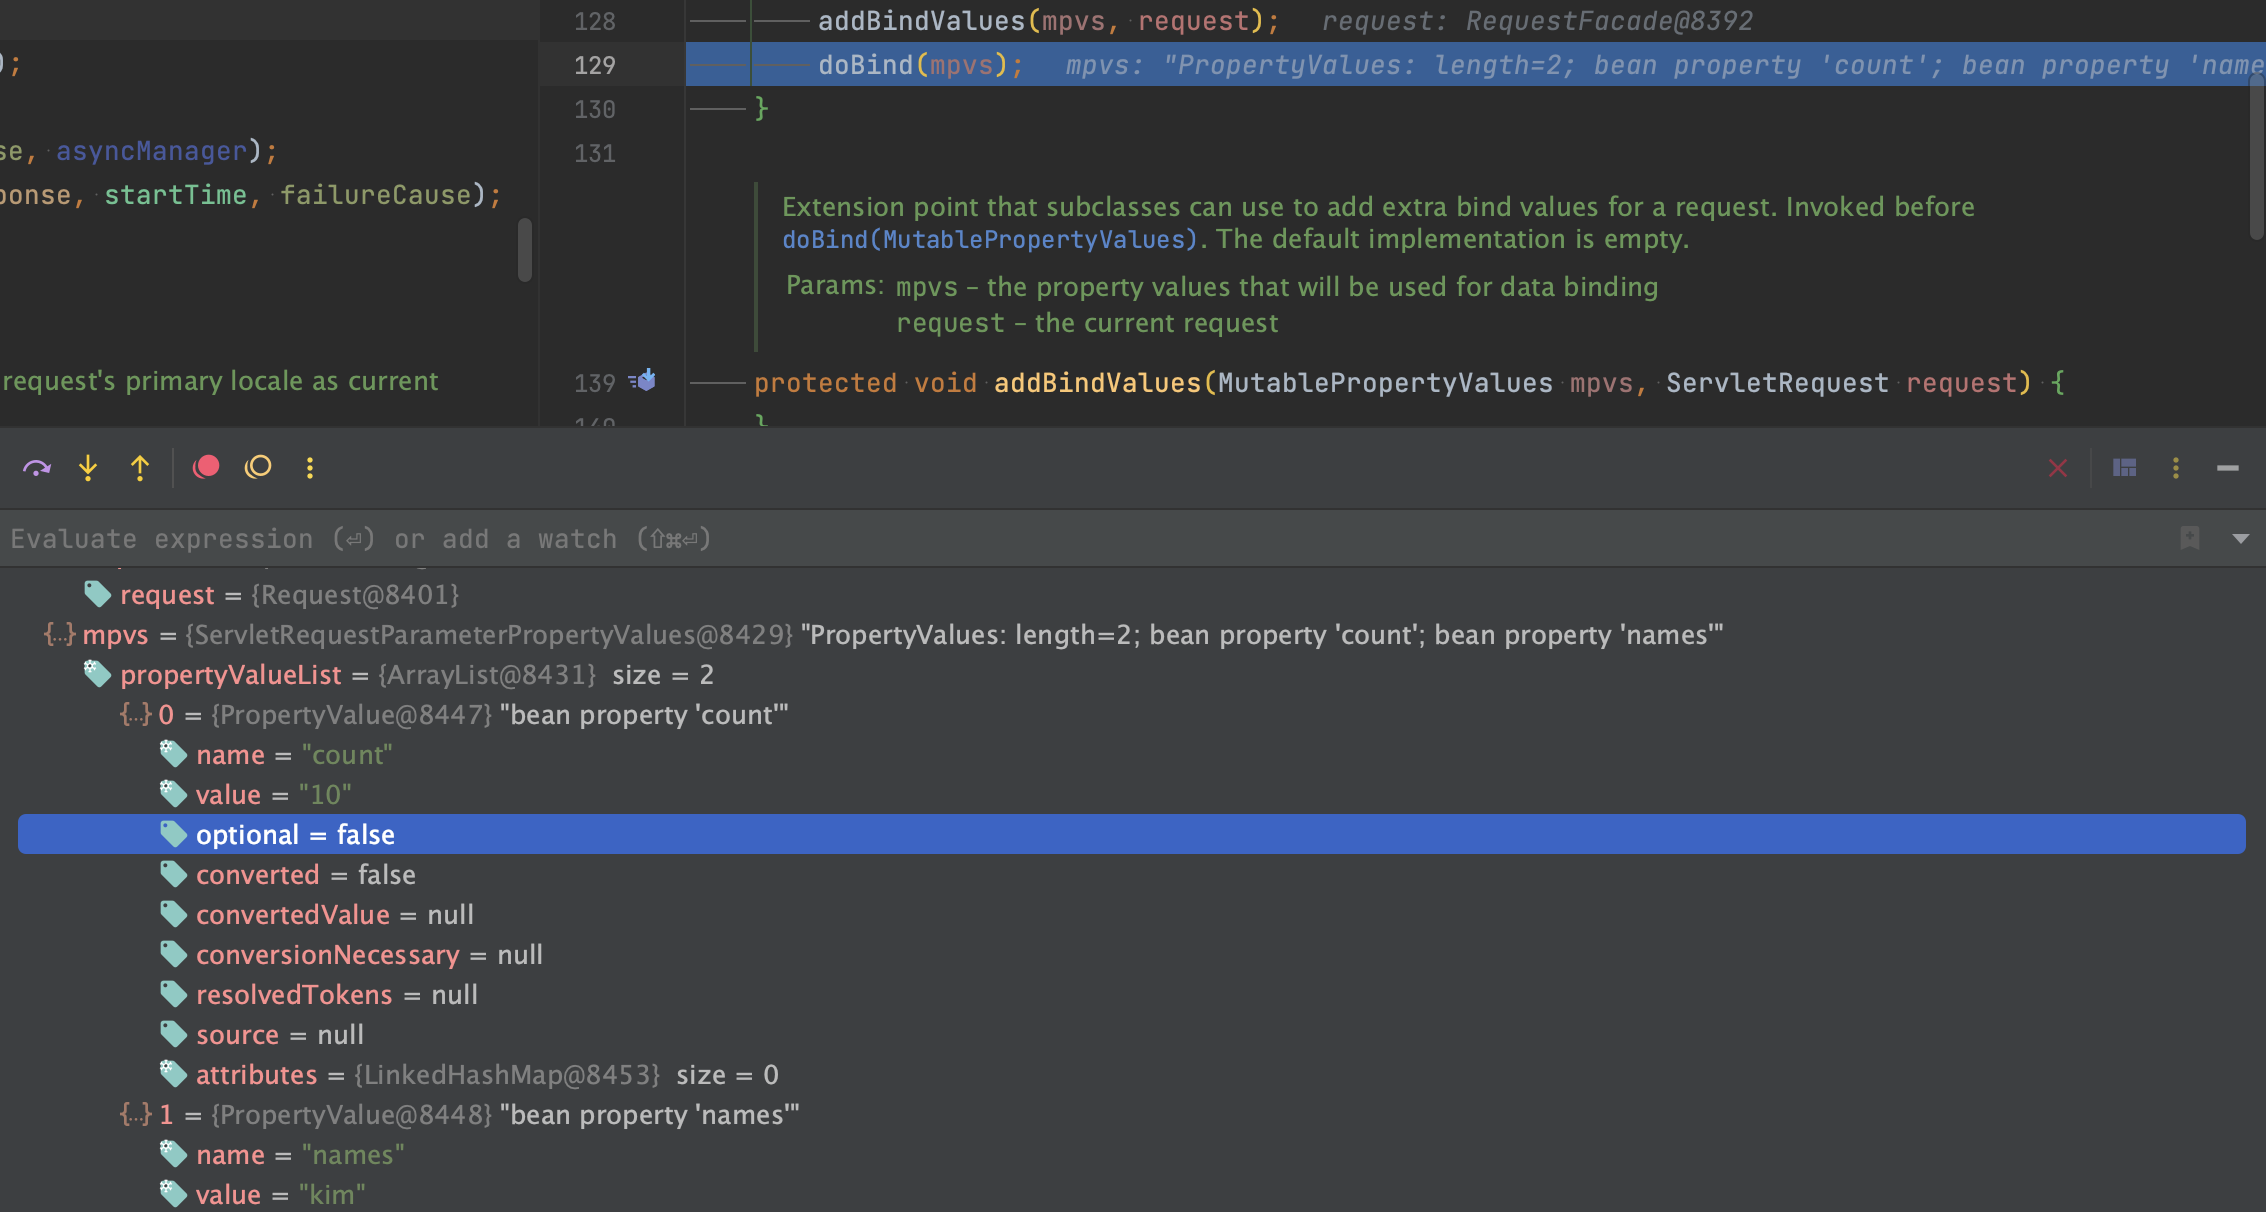Click the Step Over debugger icon
The image size is (2266, 1212).
tap(37, 468)
